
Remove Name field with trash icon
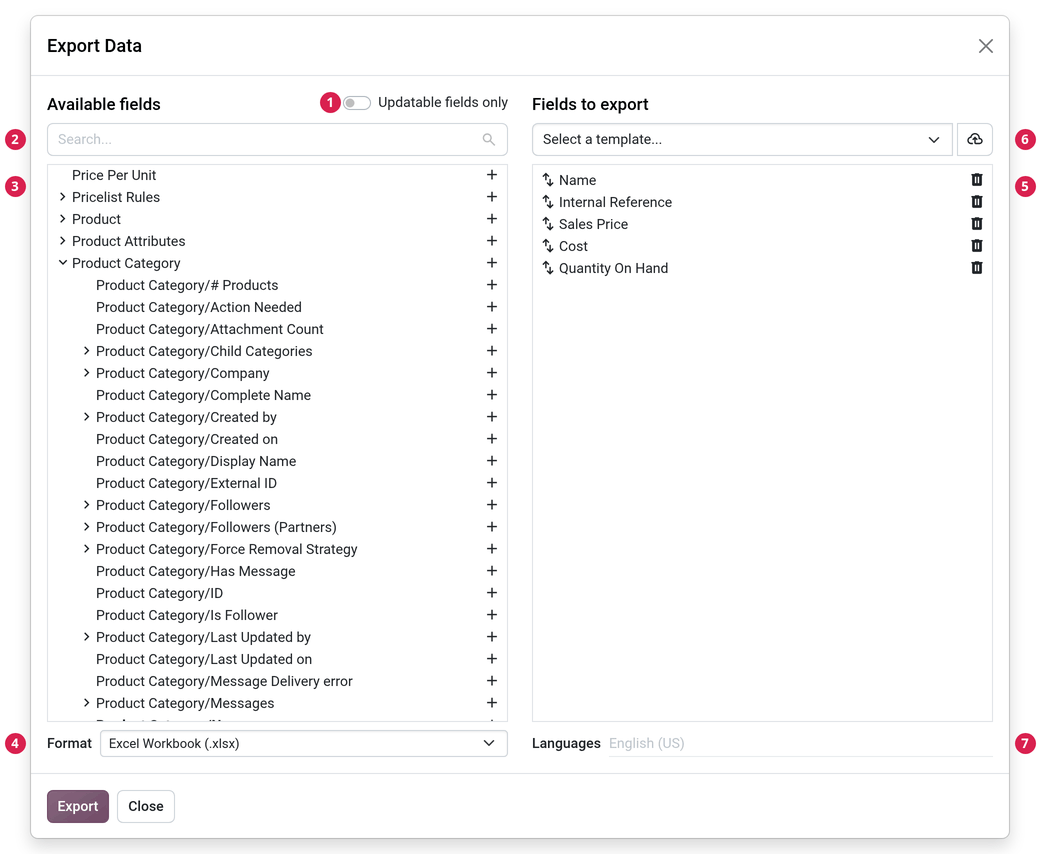pos(976,180)
